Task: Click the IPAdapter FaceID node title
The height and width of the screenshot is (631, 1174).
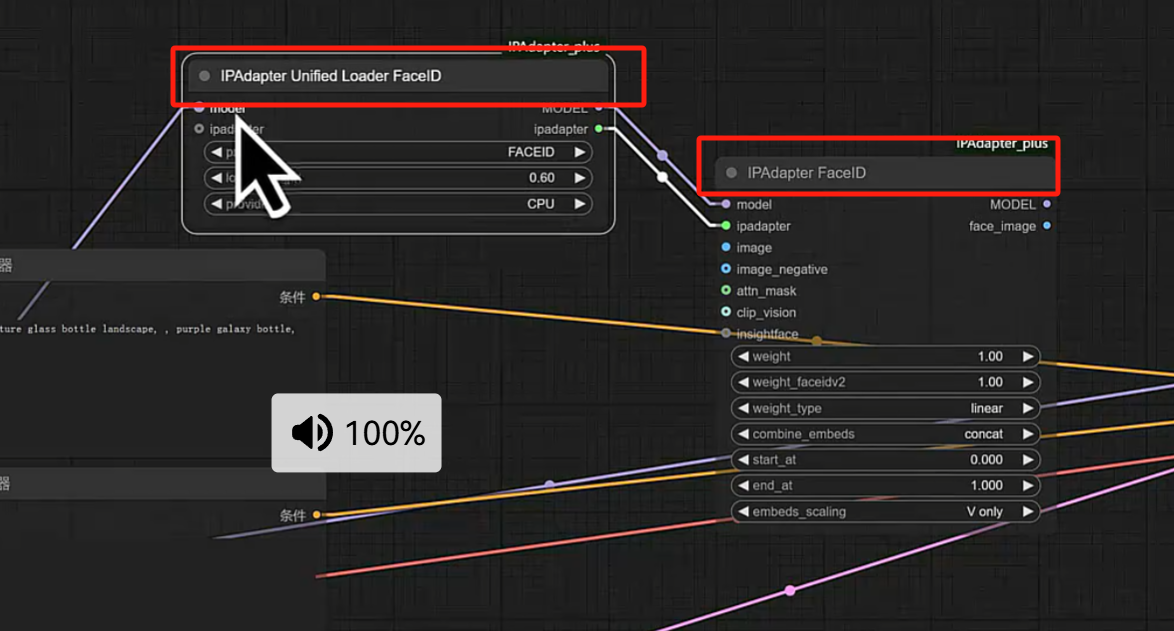Action: pyautogui.click(x=807, y=173)
